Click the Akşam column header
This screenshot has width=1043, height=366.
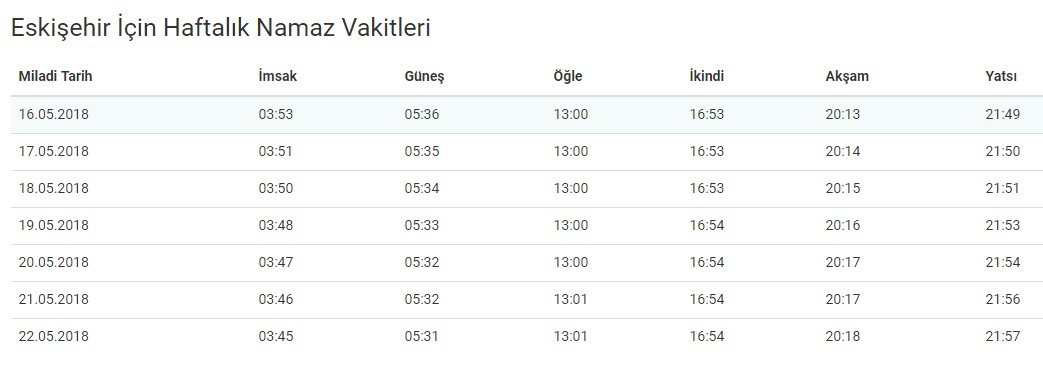847,77
